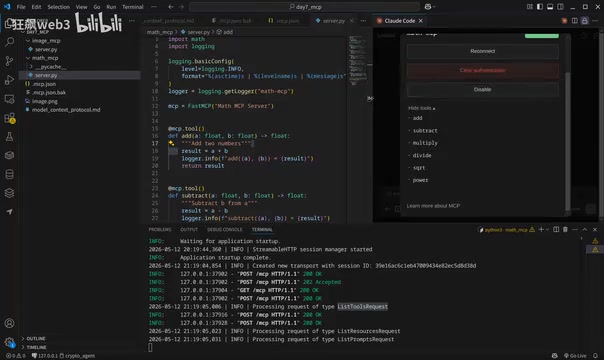
Task: Click the Go Live status bar item
Action: tap(575, 356)
